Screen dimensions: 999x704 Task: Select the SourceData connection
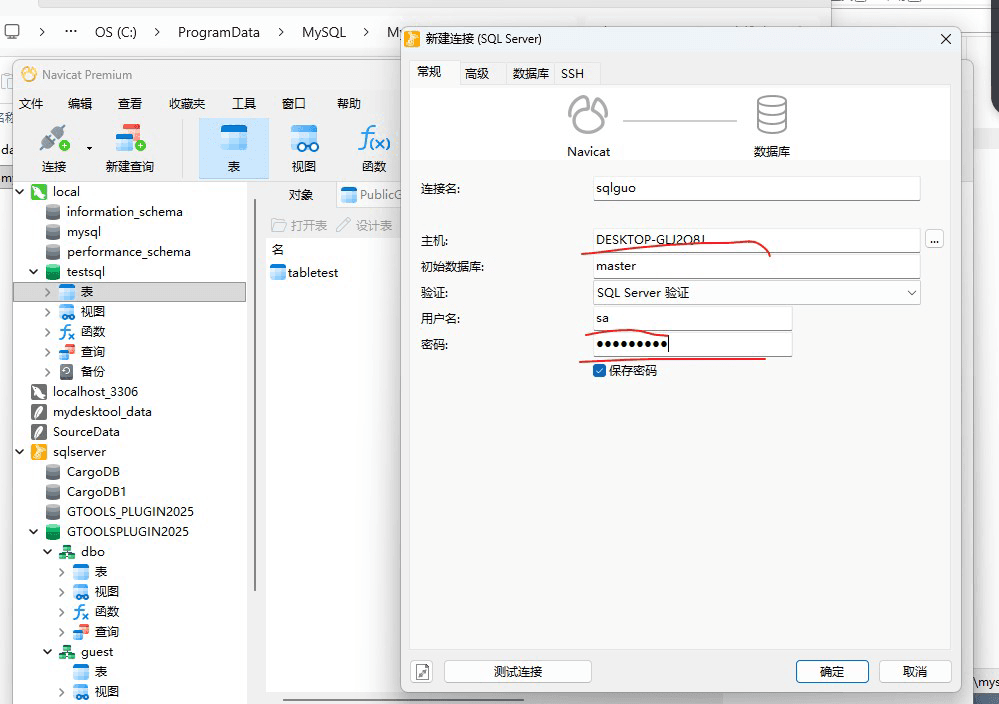(x=86, y=432)
